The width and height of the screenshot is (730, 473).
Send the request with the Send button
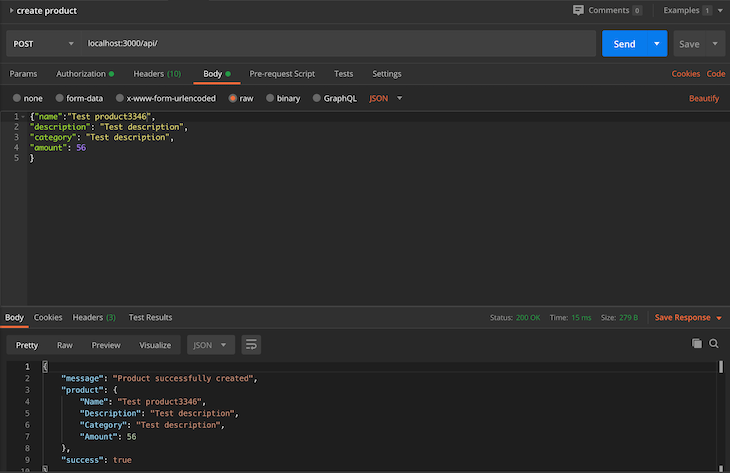click(624, 44)
